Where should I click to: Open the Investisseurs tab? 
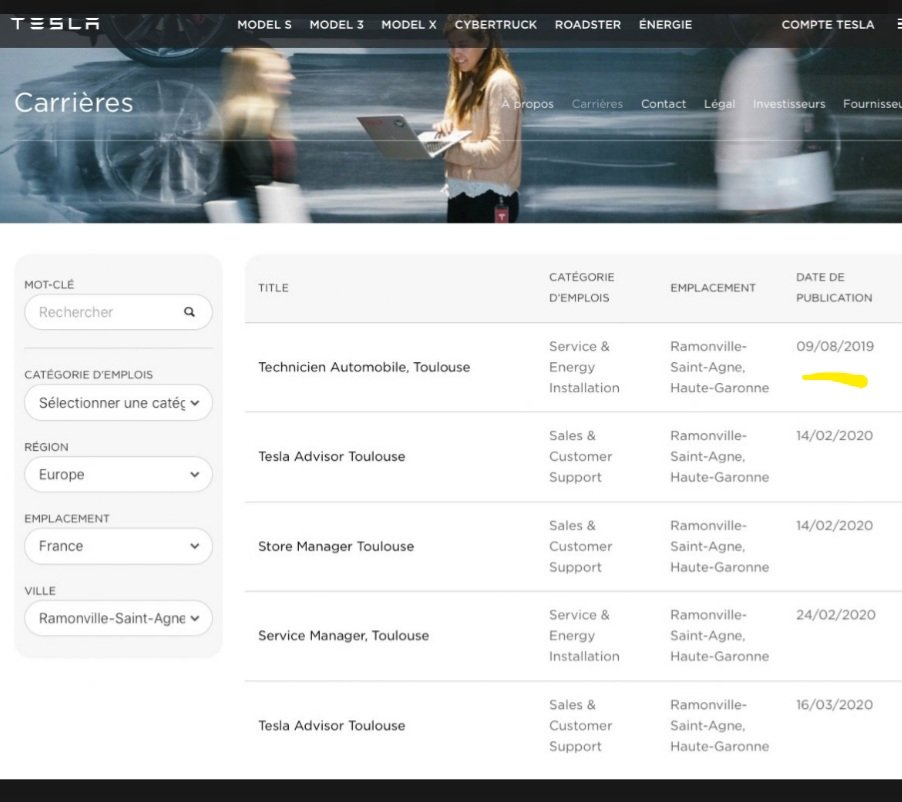789,104
